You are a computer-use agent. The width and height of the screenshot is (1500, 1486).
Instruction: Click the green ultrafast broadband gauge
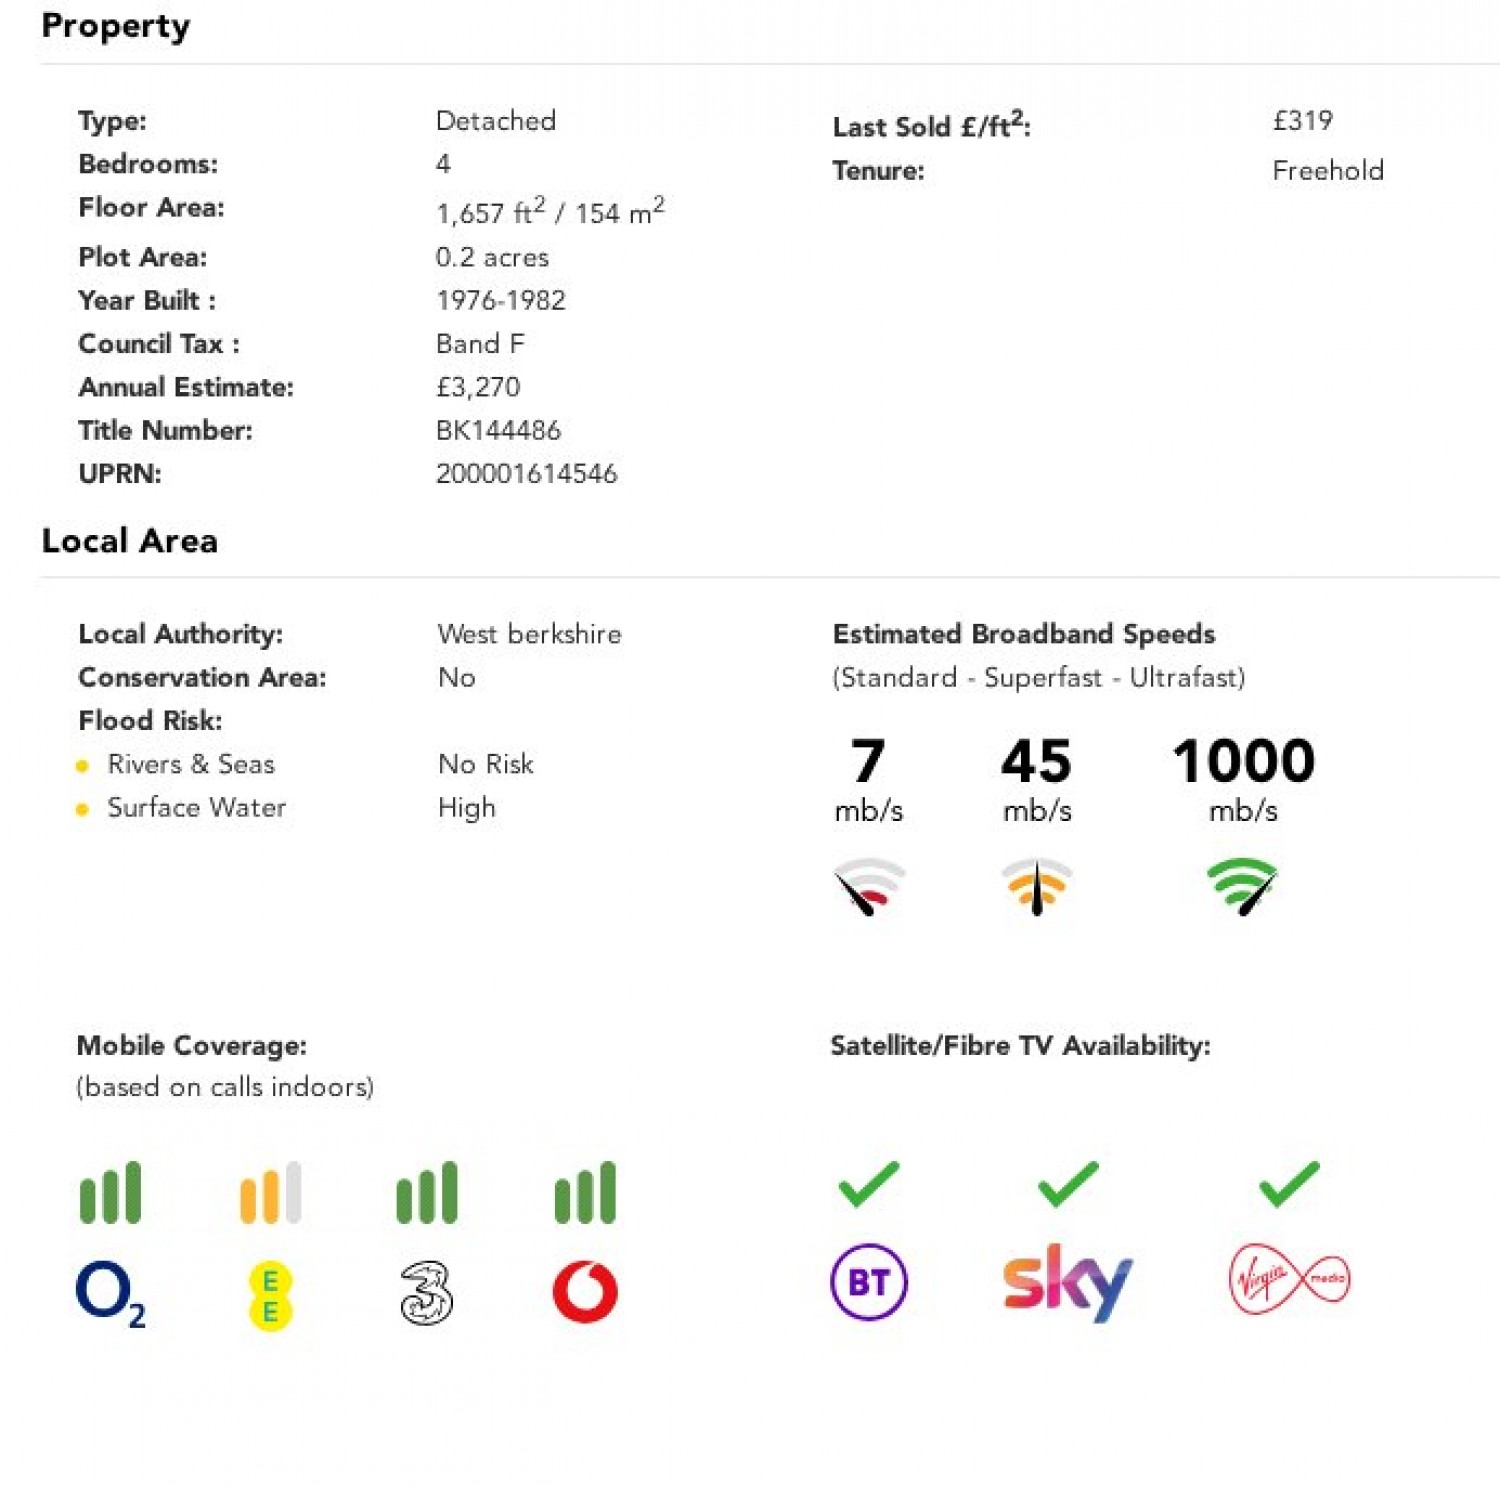[x=1243, y=886]
